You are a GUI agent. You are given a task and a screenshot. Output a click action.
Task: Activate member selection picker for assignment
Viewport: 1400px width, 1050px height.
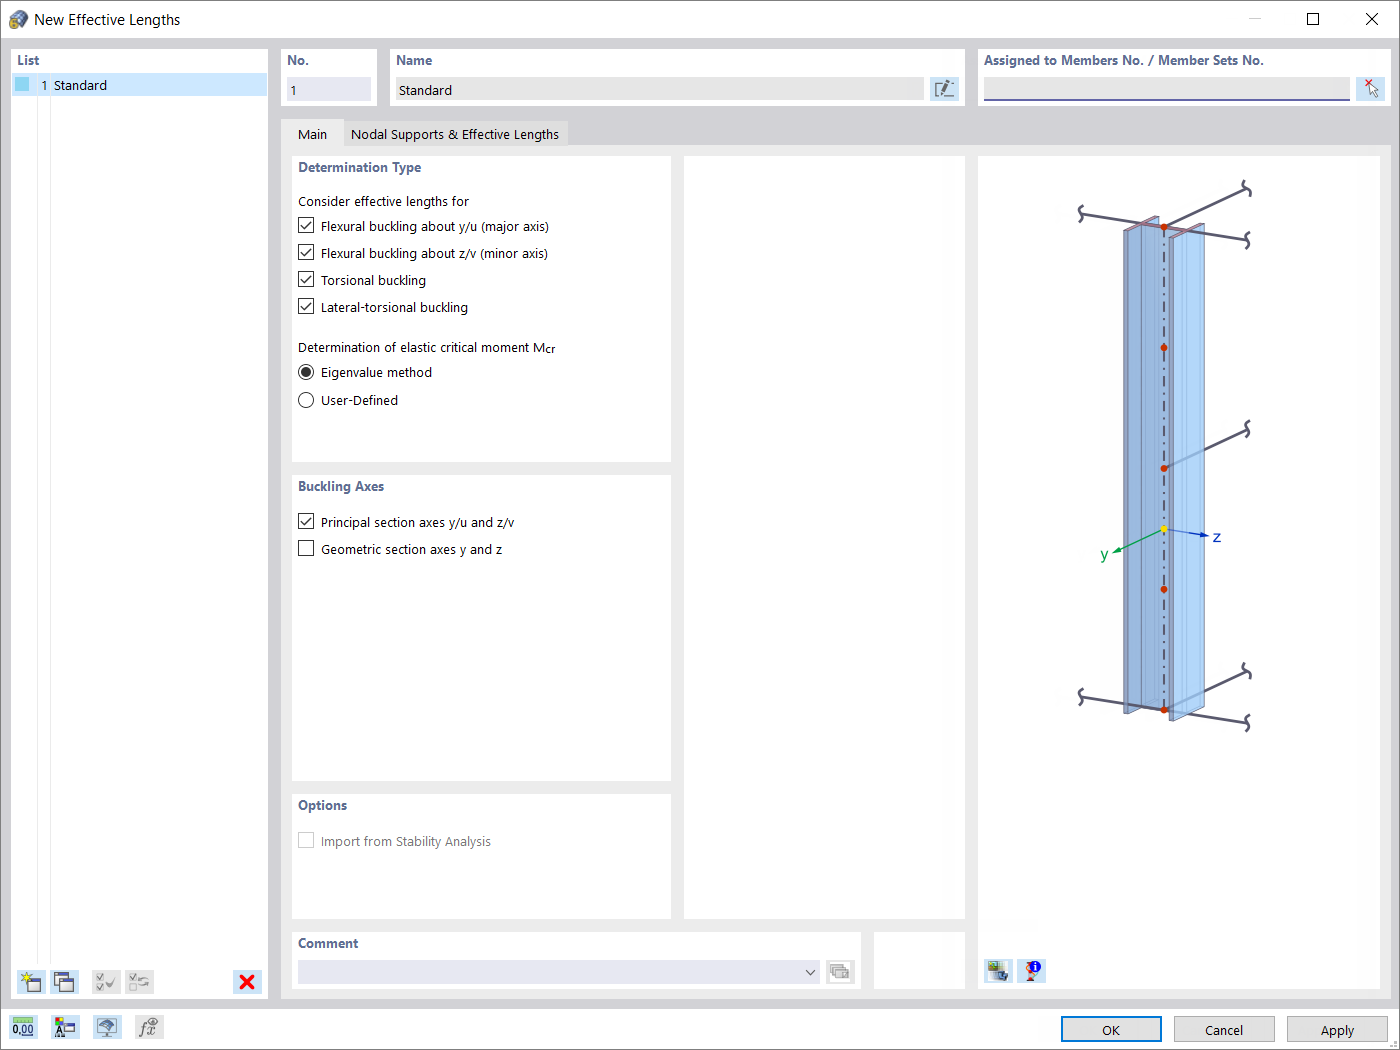pyautogui.click(x=1370, y=88)
